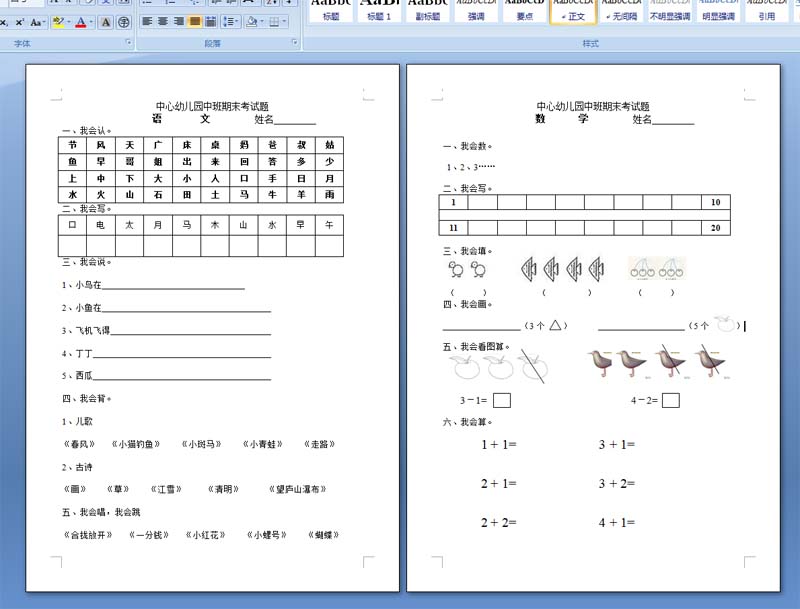Click the 语文 page title 中心幼儿园中班期末考试题
The width and height of the screenshot is (800, 609).
pyautogui.click(x=212, y=106)
